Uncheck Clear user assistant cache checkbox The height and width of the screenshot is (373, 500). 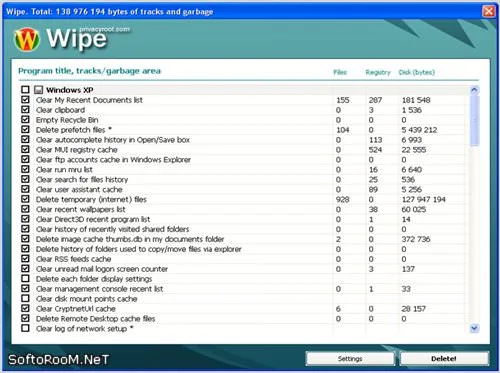pos(25,189)
